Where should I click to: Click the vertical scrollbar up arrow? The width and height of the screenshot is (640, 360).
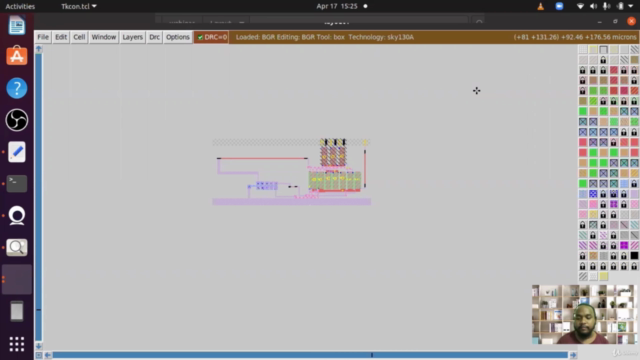pos(38,49)
